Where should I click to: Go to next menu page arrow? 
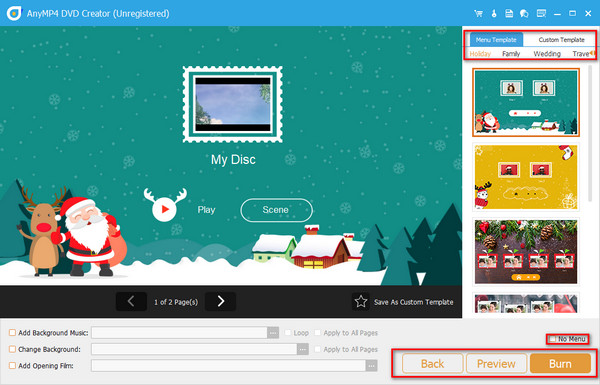pos(220,302)
